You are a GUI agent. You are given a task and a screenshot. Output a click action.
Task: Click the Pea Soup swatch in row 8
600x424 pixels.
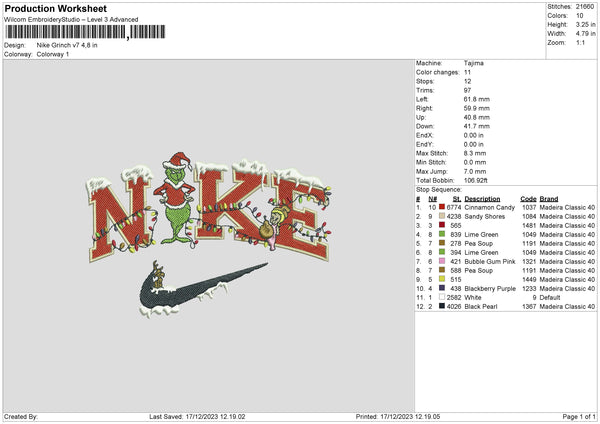pyautogui.click(x=442, y=270)
